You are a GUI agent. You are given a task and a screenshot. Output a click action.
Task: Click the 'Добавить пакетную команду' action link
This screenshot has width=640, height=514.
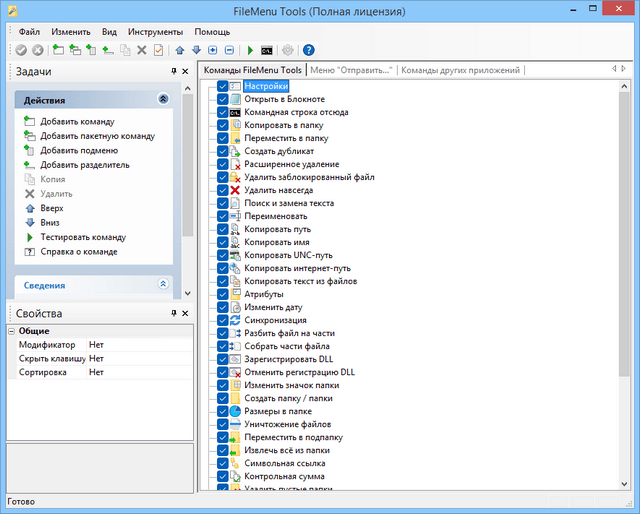point(97,136)
